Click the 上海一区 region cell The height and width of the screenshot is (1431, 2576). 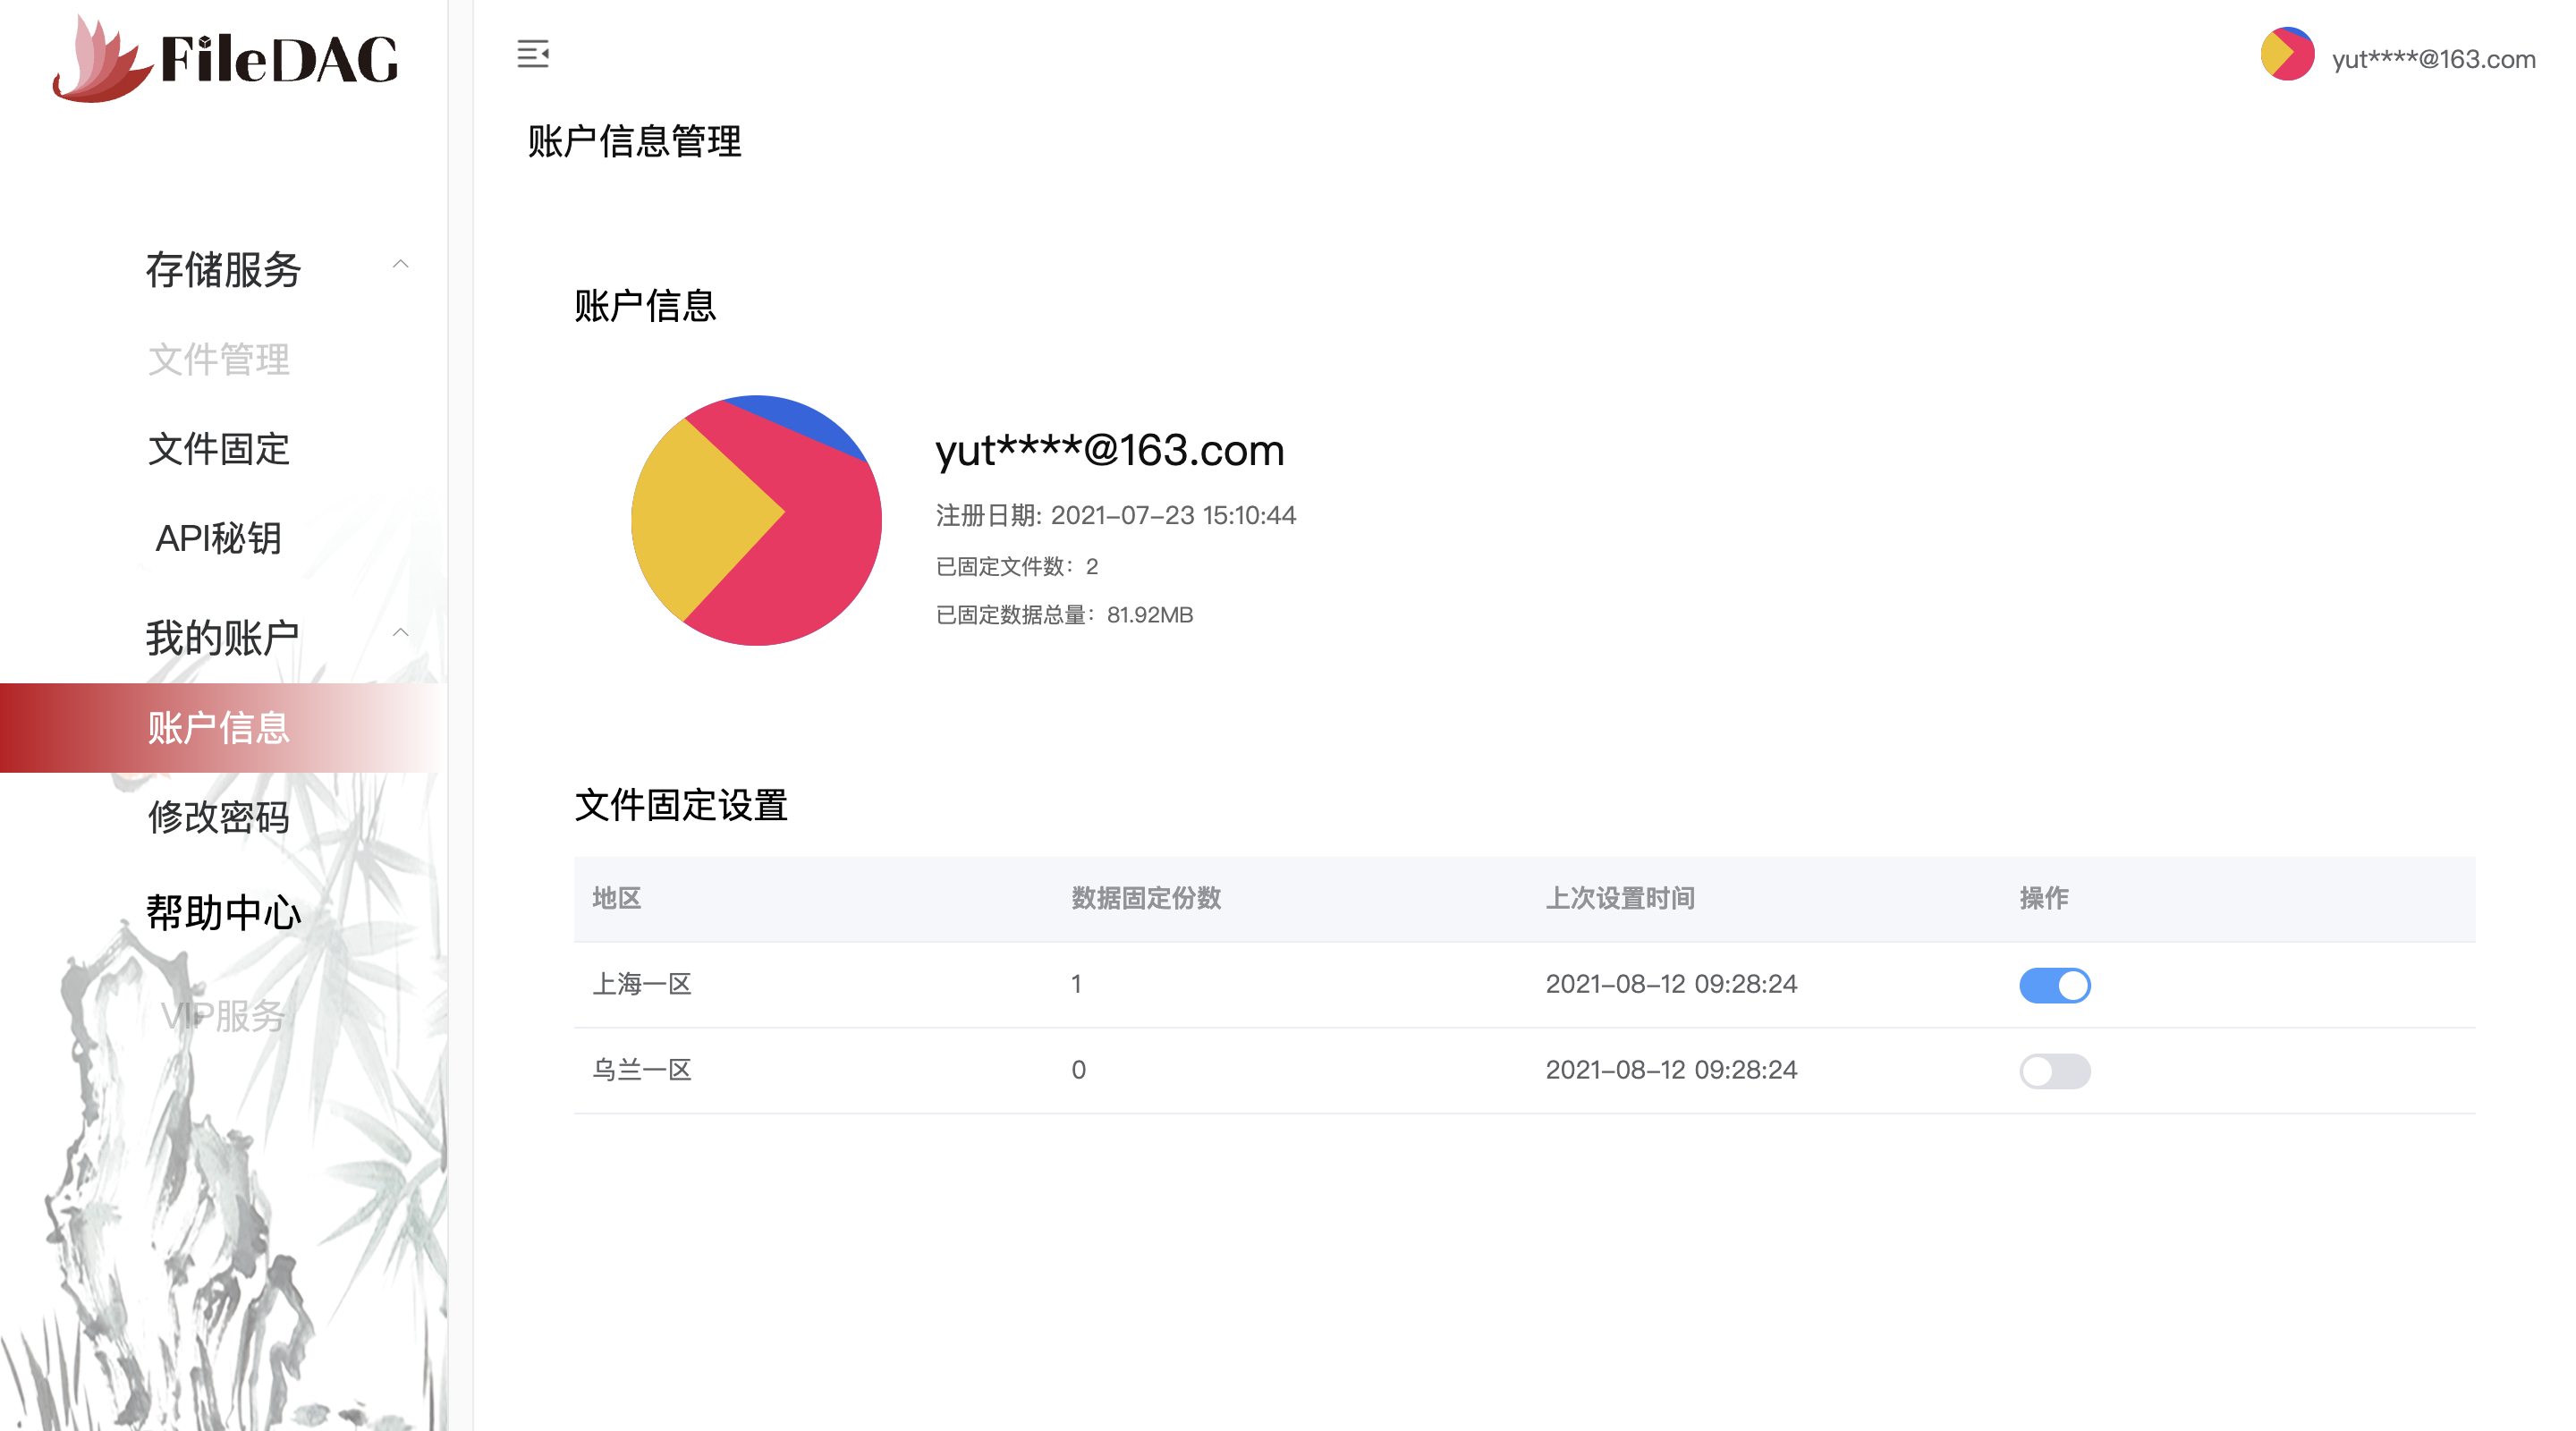coord(642,984)
